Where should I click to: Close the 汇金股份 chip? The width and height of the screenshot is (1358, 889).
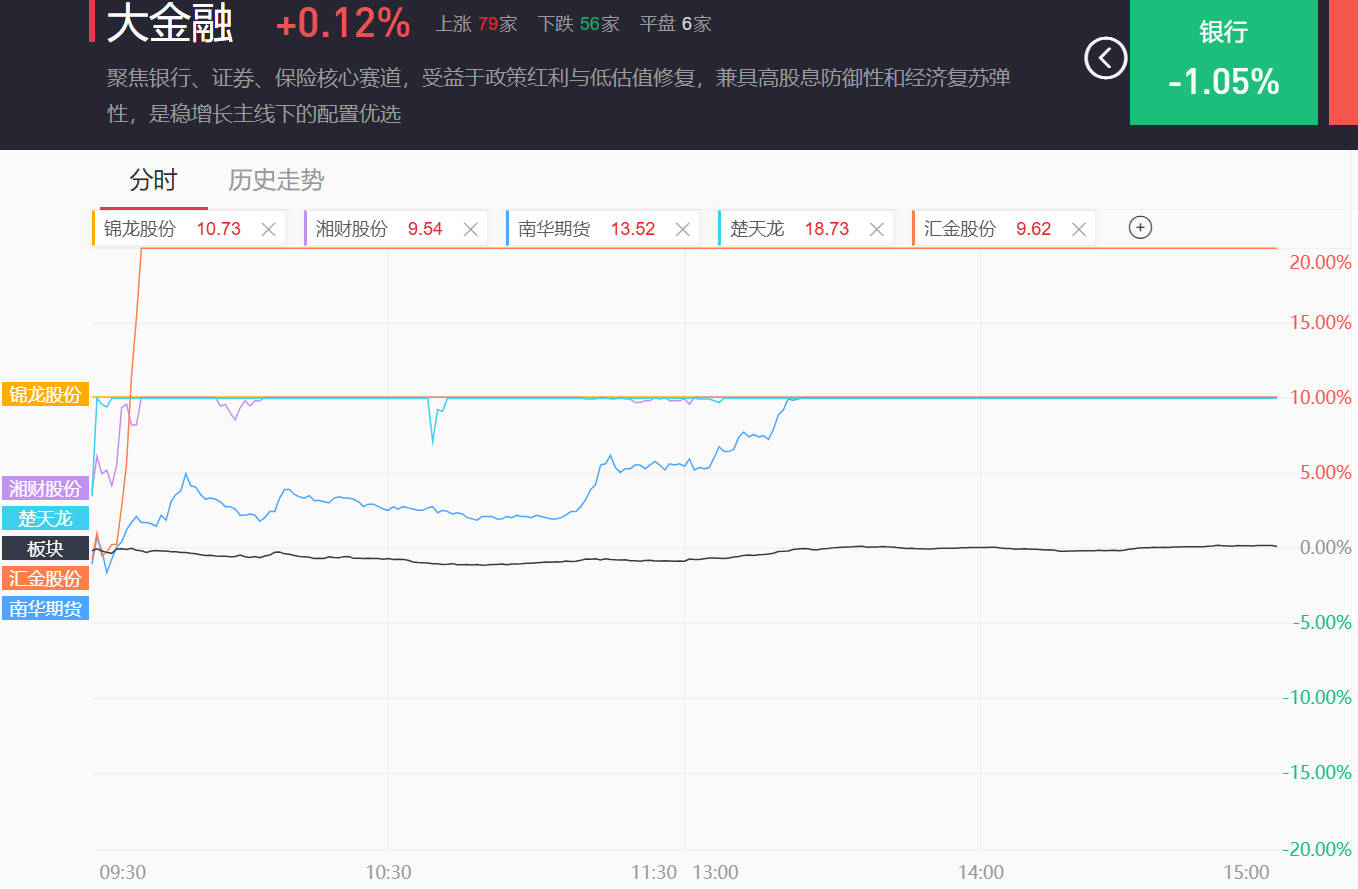[1079, 229]
